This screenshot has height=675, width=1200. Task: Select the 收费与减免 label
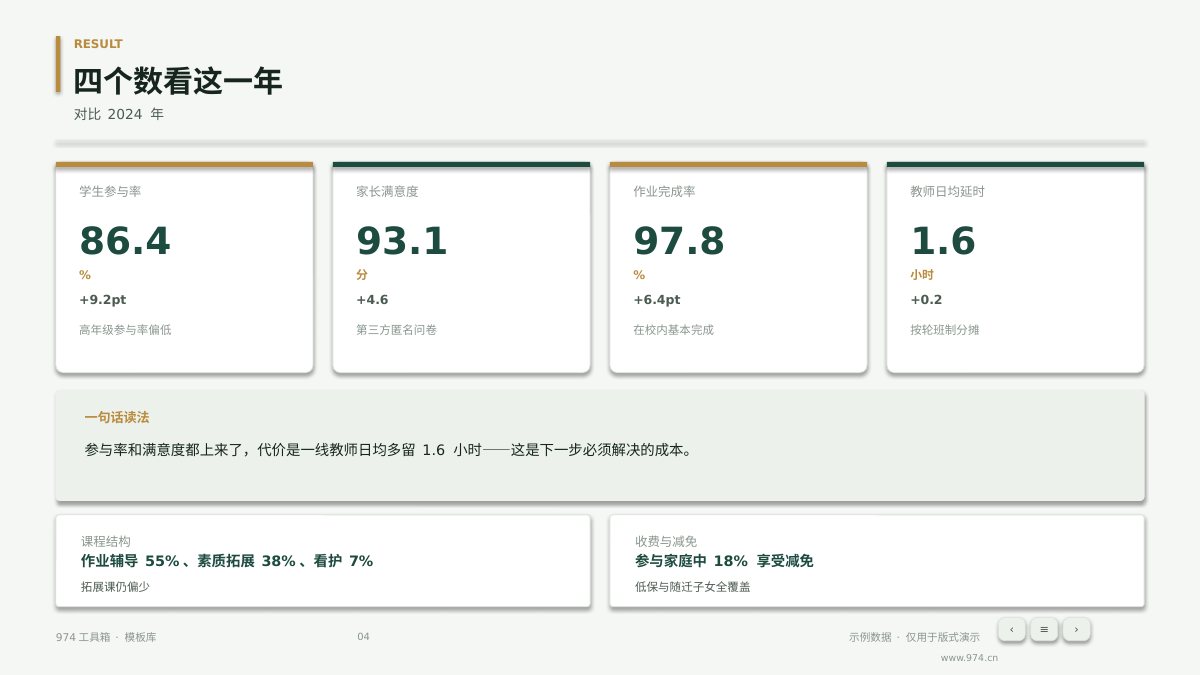pyautogui.click(x=666, y=541)
